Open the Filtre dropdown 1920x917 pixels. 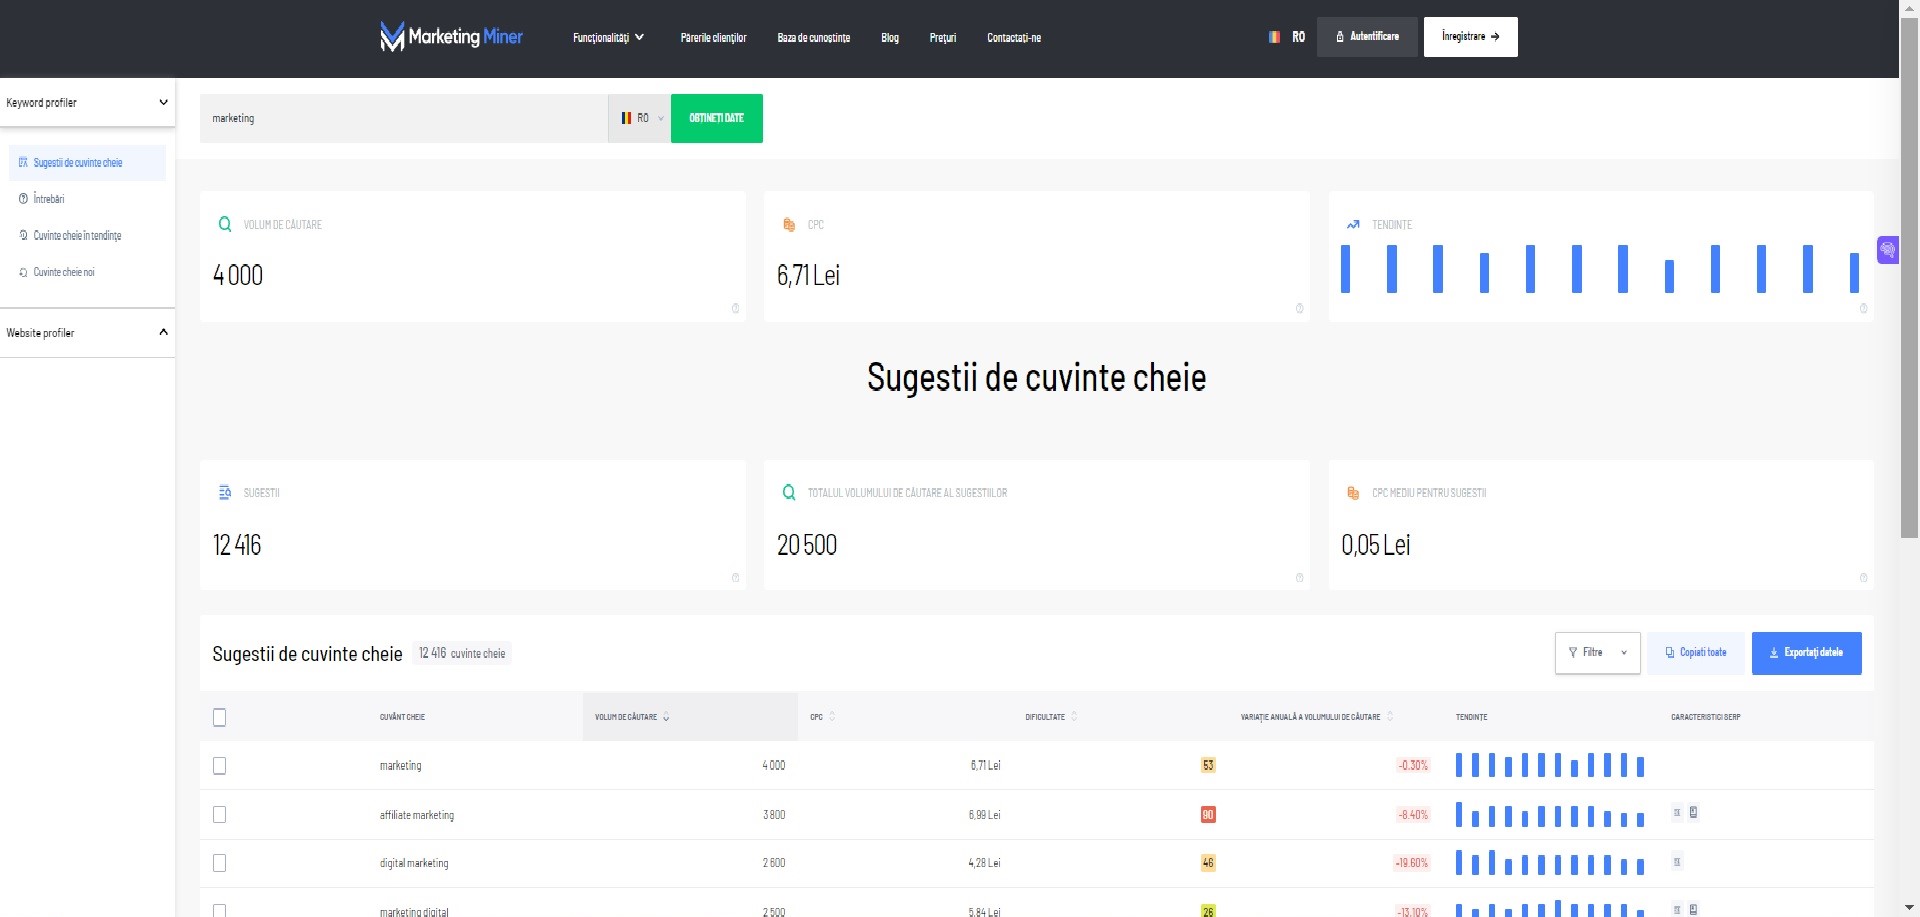point(1597,653)
